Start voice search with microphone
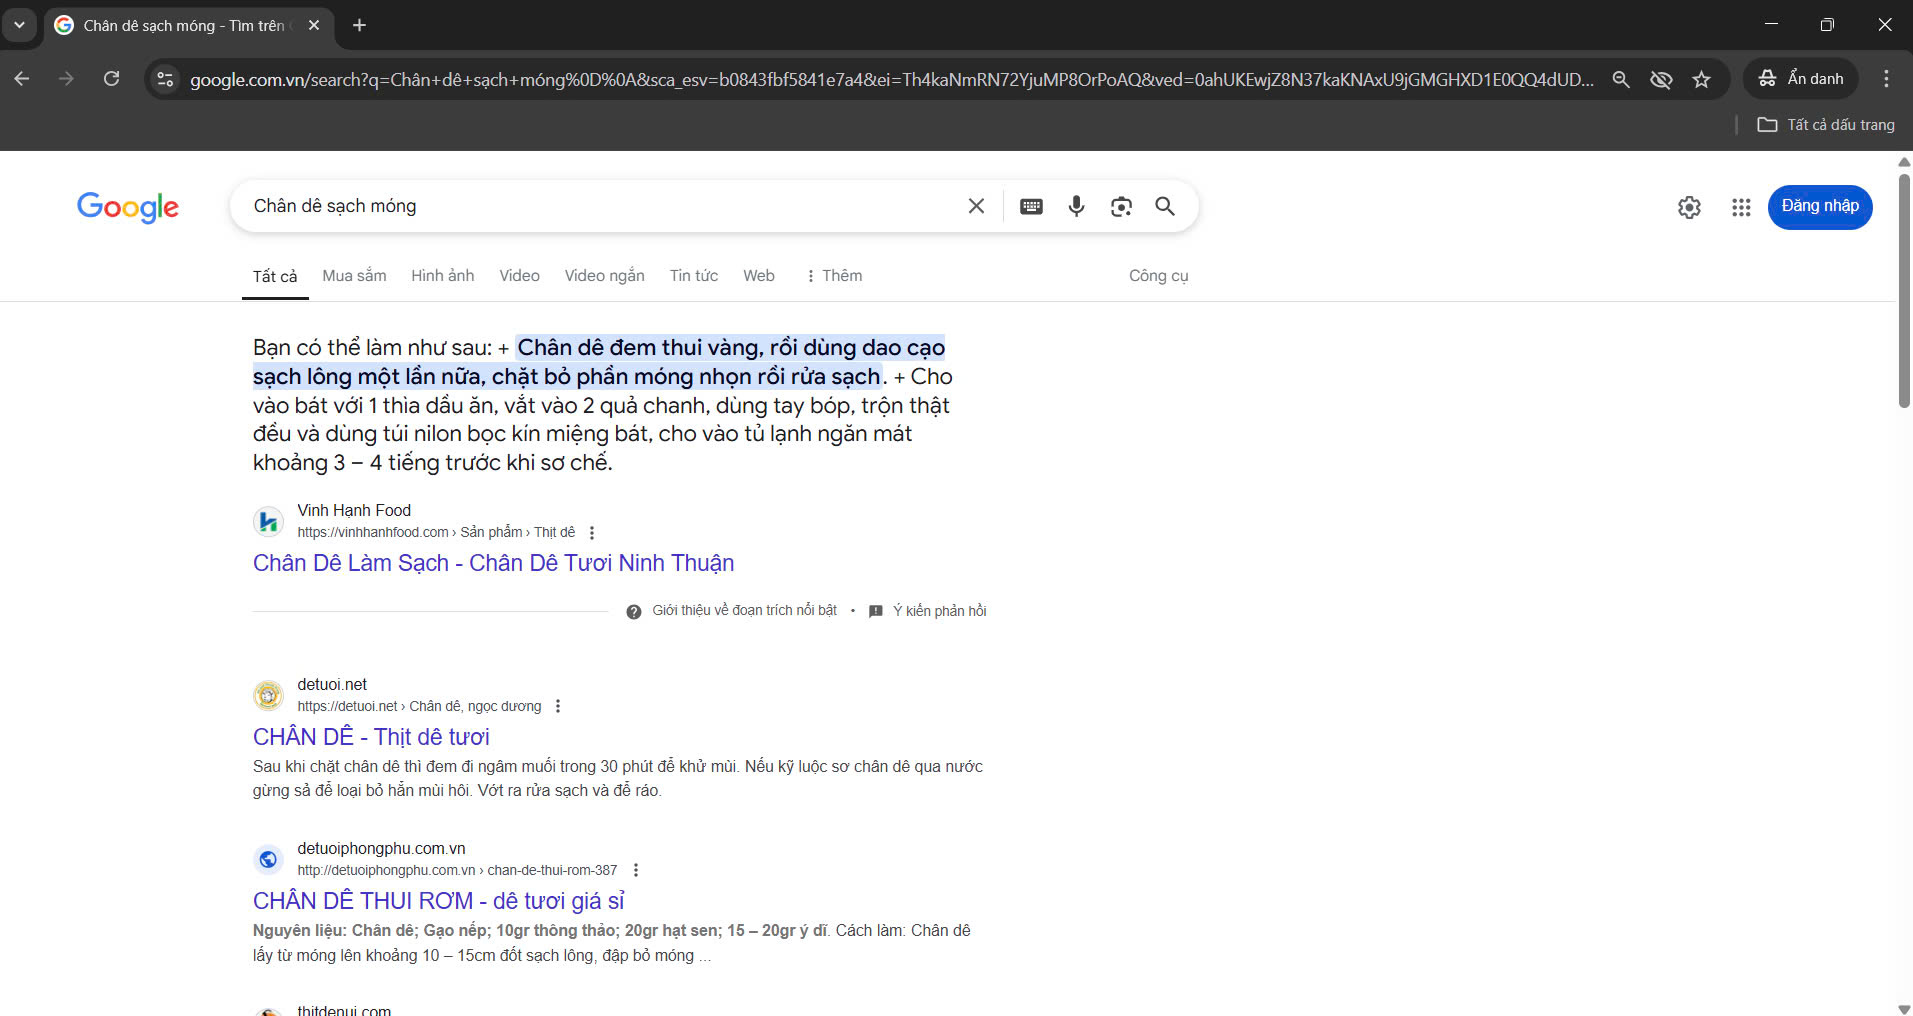 (1076, 206)
